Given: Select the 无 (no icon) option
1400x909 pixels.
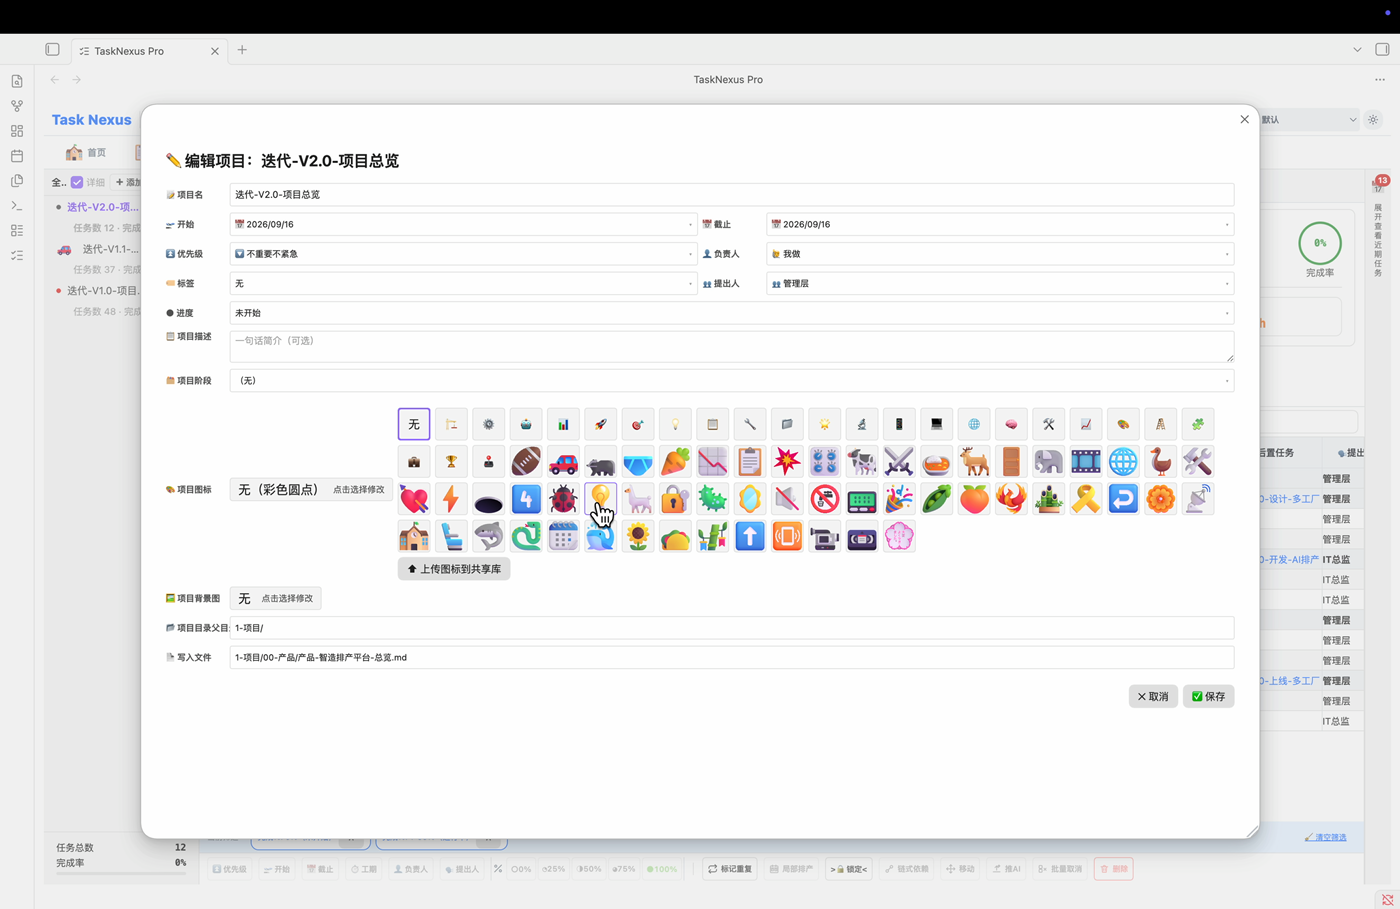Looking at the screenshot, I should pyautogui.click(x=414, y=424).
